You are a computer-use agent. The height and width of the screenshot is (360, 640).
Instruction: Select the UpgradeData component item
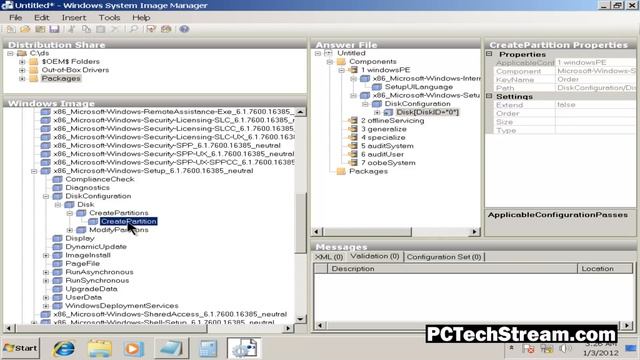[x=91, y=289]
